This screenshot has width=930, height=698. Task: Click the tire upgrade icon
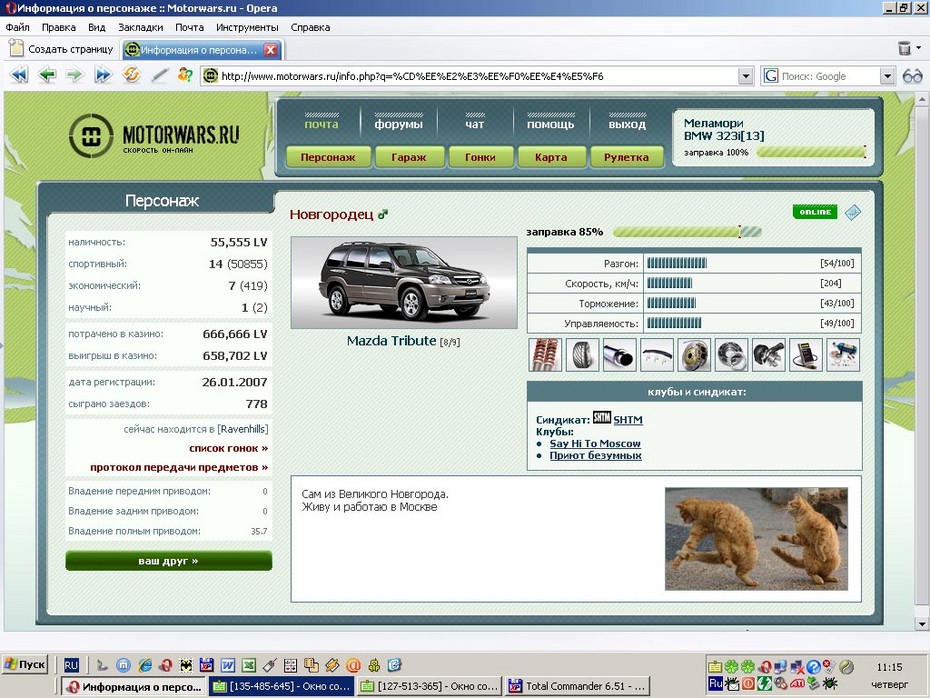click(582, 355)
